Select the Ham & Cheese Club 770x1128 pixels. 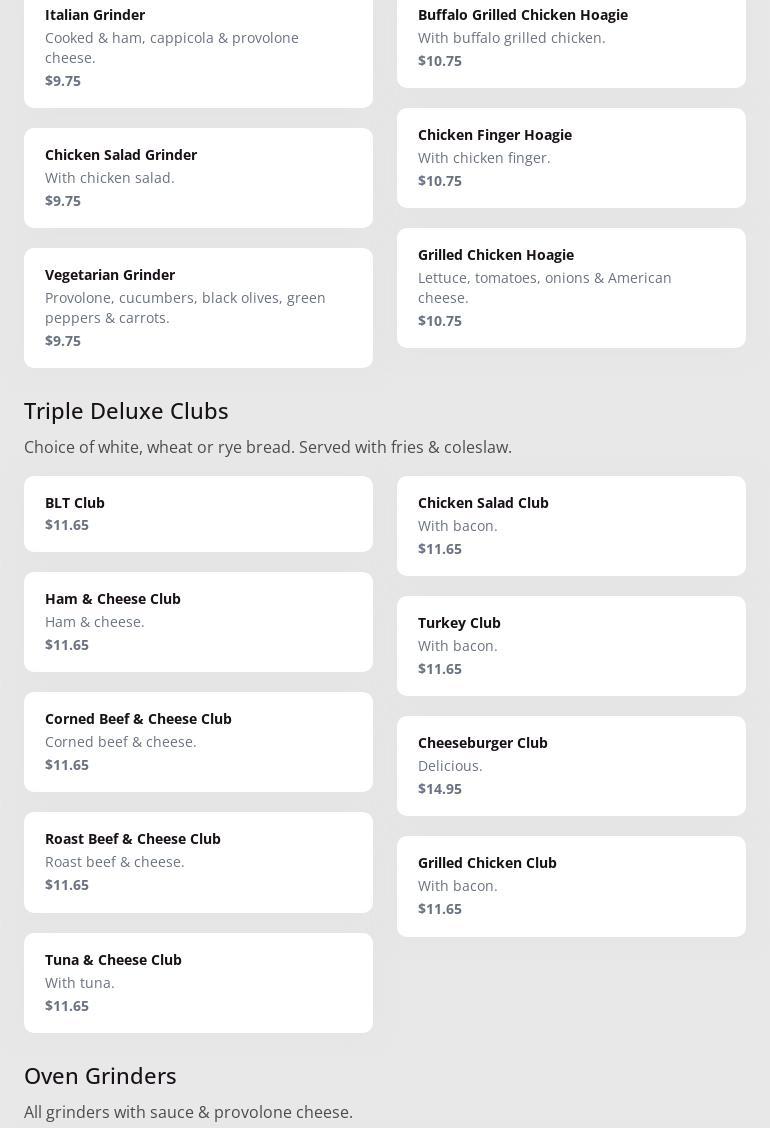(x=198, y=621)
